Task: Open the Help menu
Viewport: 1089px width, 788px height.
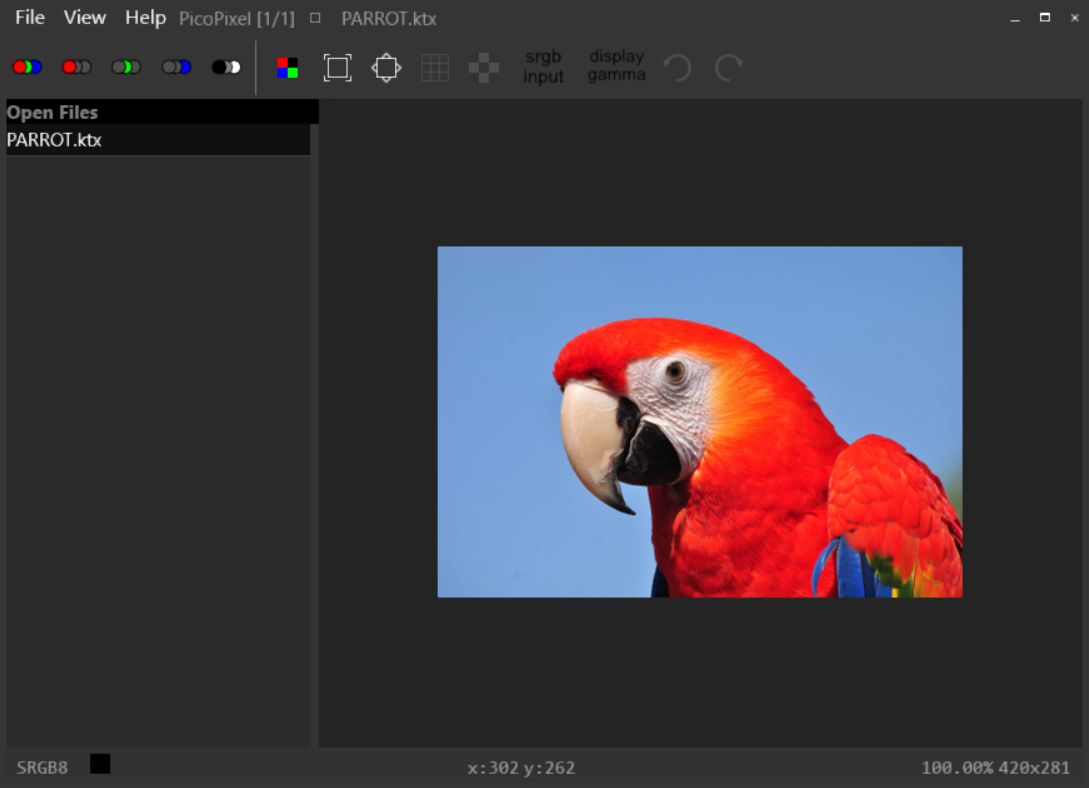Action: pos(145,18)
